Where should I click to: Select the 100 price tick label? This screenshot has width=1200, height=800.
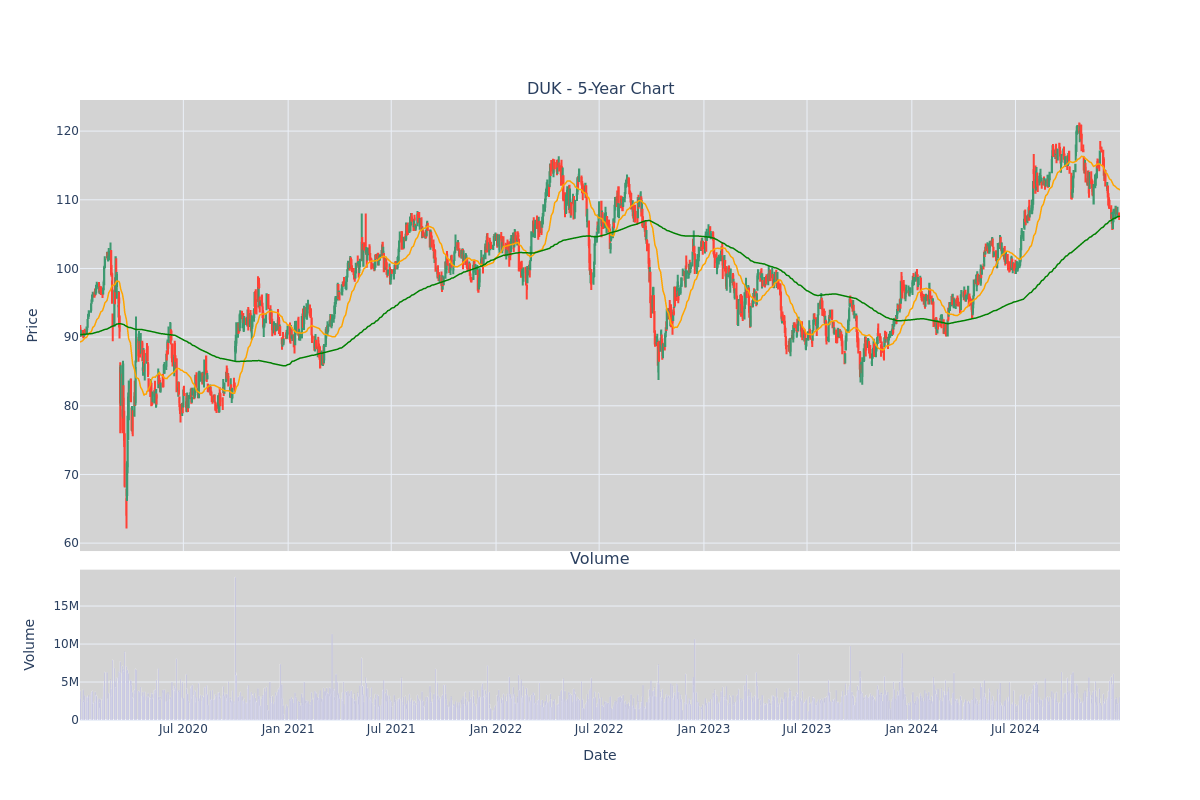[67, 268]
